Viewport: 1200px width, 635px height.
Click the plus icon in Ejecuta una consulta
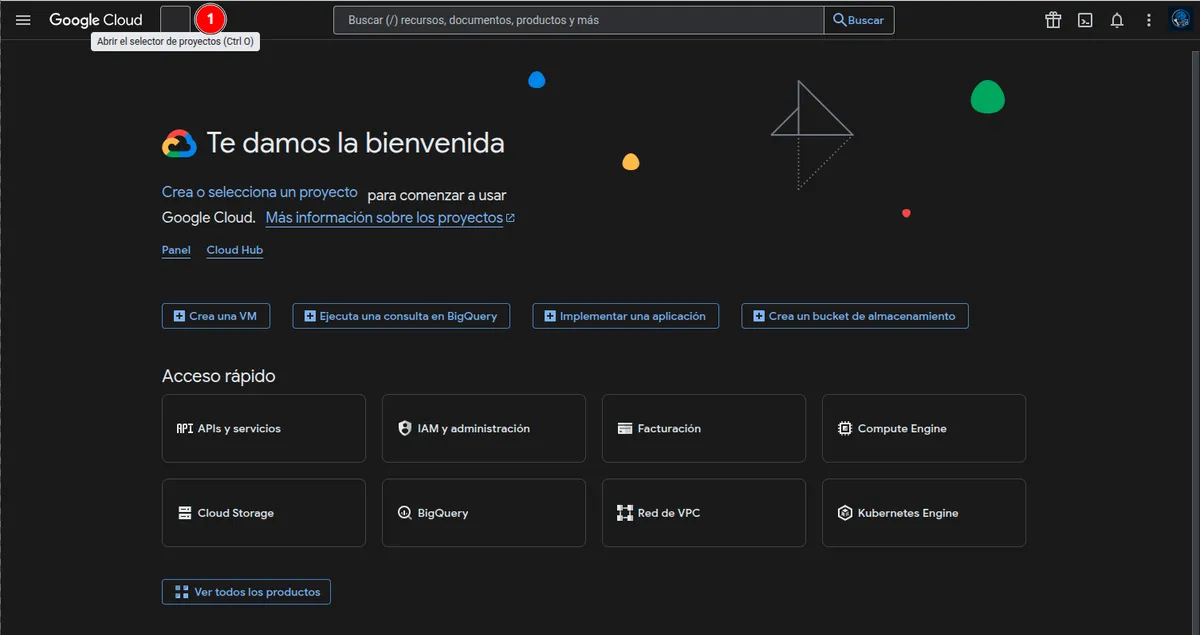tap(310, 316)
